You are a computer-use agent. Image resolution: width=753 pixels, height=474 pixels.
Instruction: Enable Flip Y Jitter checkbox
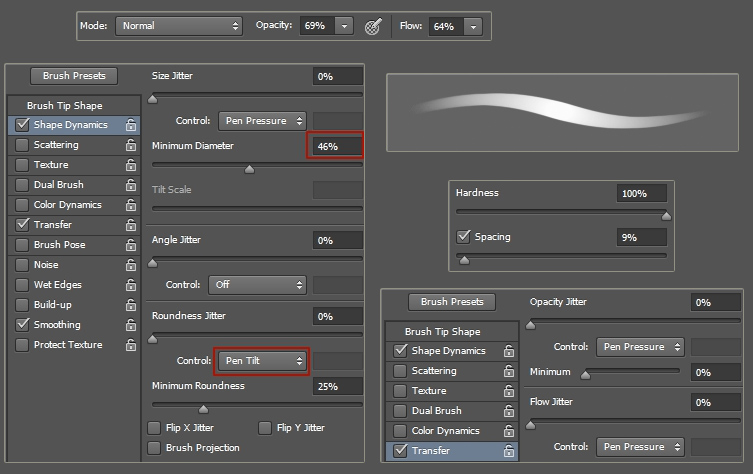[x=265, y=428]
